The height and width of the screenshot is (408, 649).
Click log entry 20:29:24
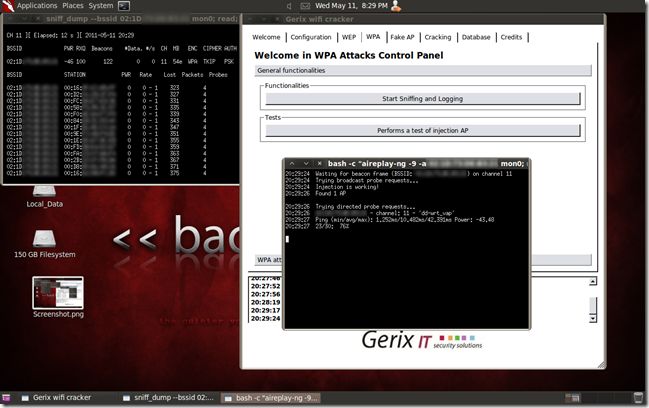click(265, 319)
